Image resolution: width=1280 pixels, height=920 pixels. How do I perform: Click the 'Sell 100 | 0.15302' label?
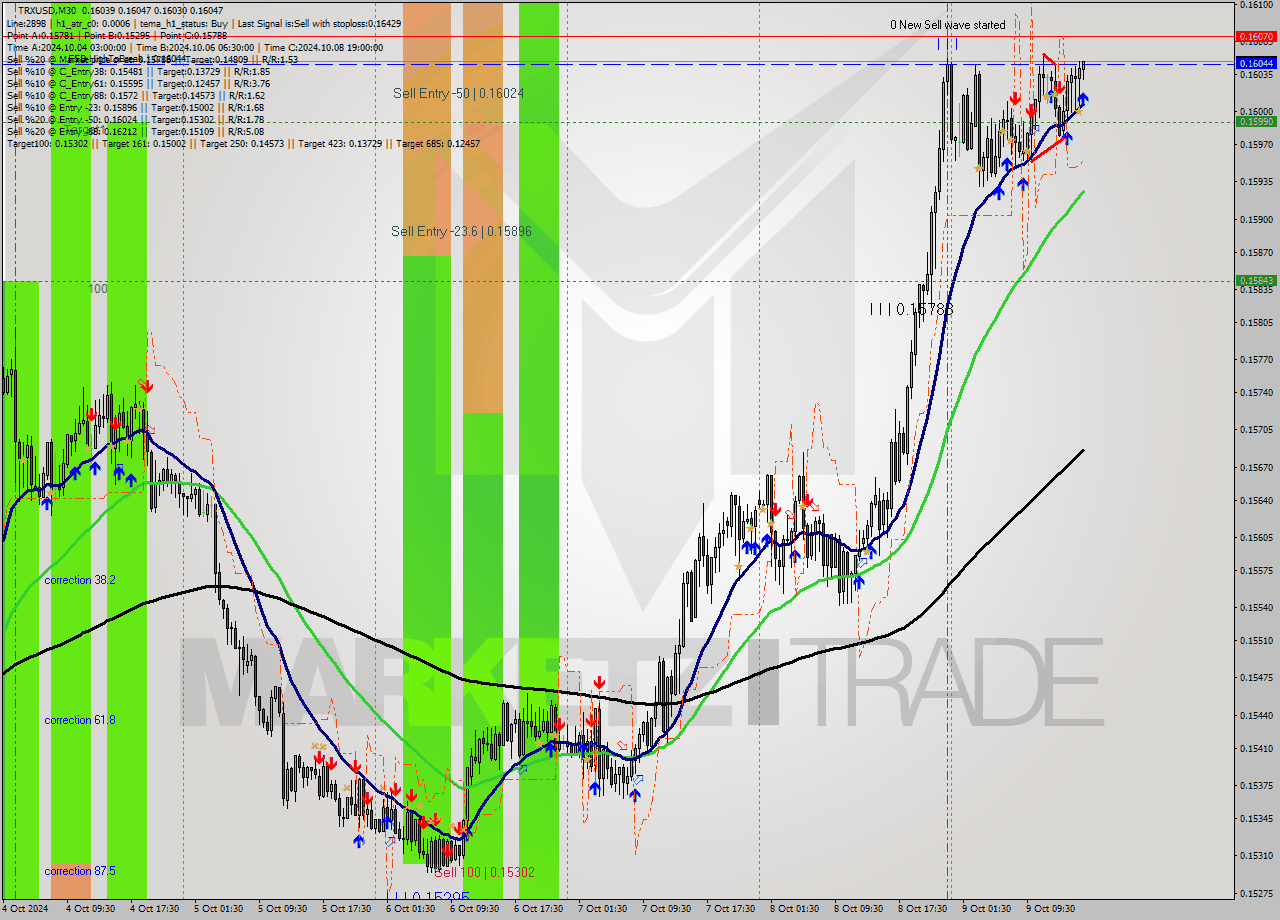point(484,872)
